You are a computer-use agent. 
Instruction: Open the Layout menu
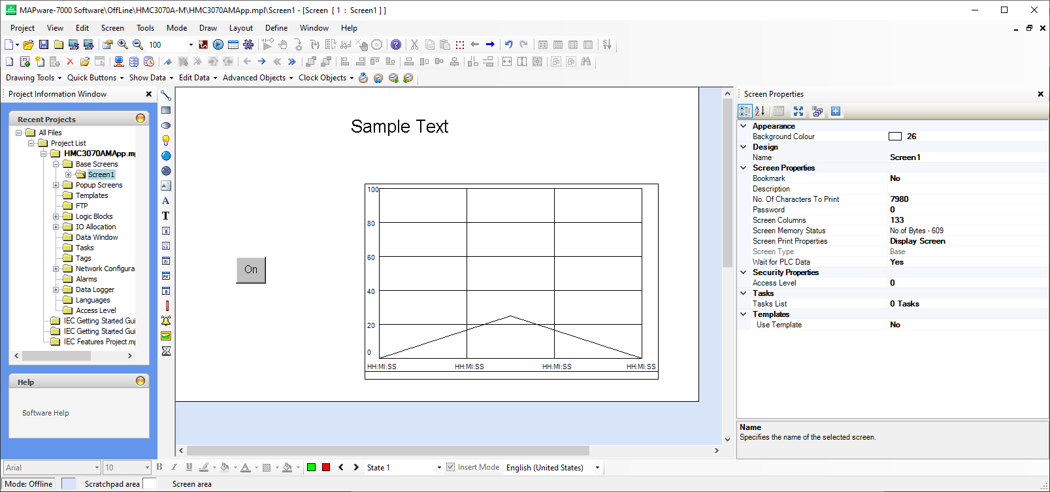(x=240, y=28)
